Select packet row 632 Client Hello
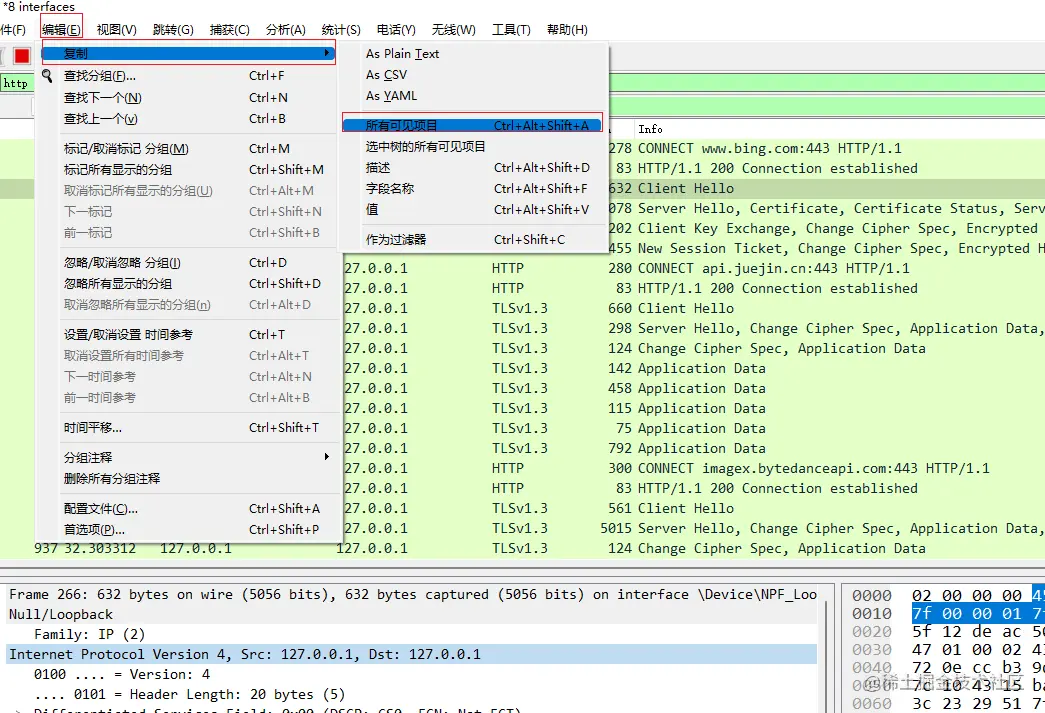Screen dimensions: 1045x713 tap(826, 189)
